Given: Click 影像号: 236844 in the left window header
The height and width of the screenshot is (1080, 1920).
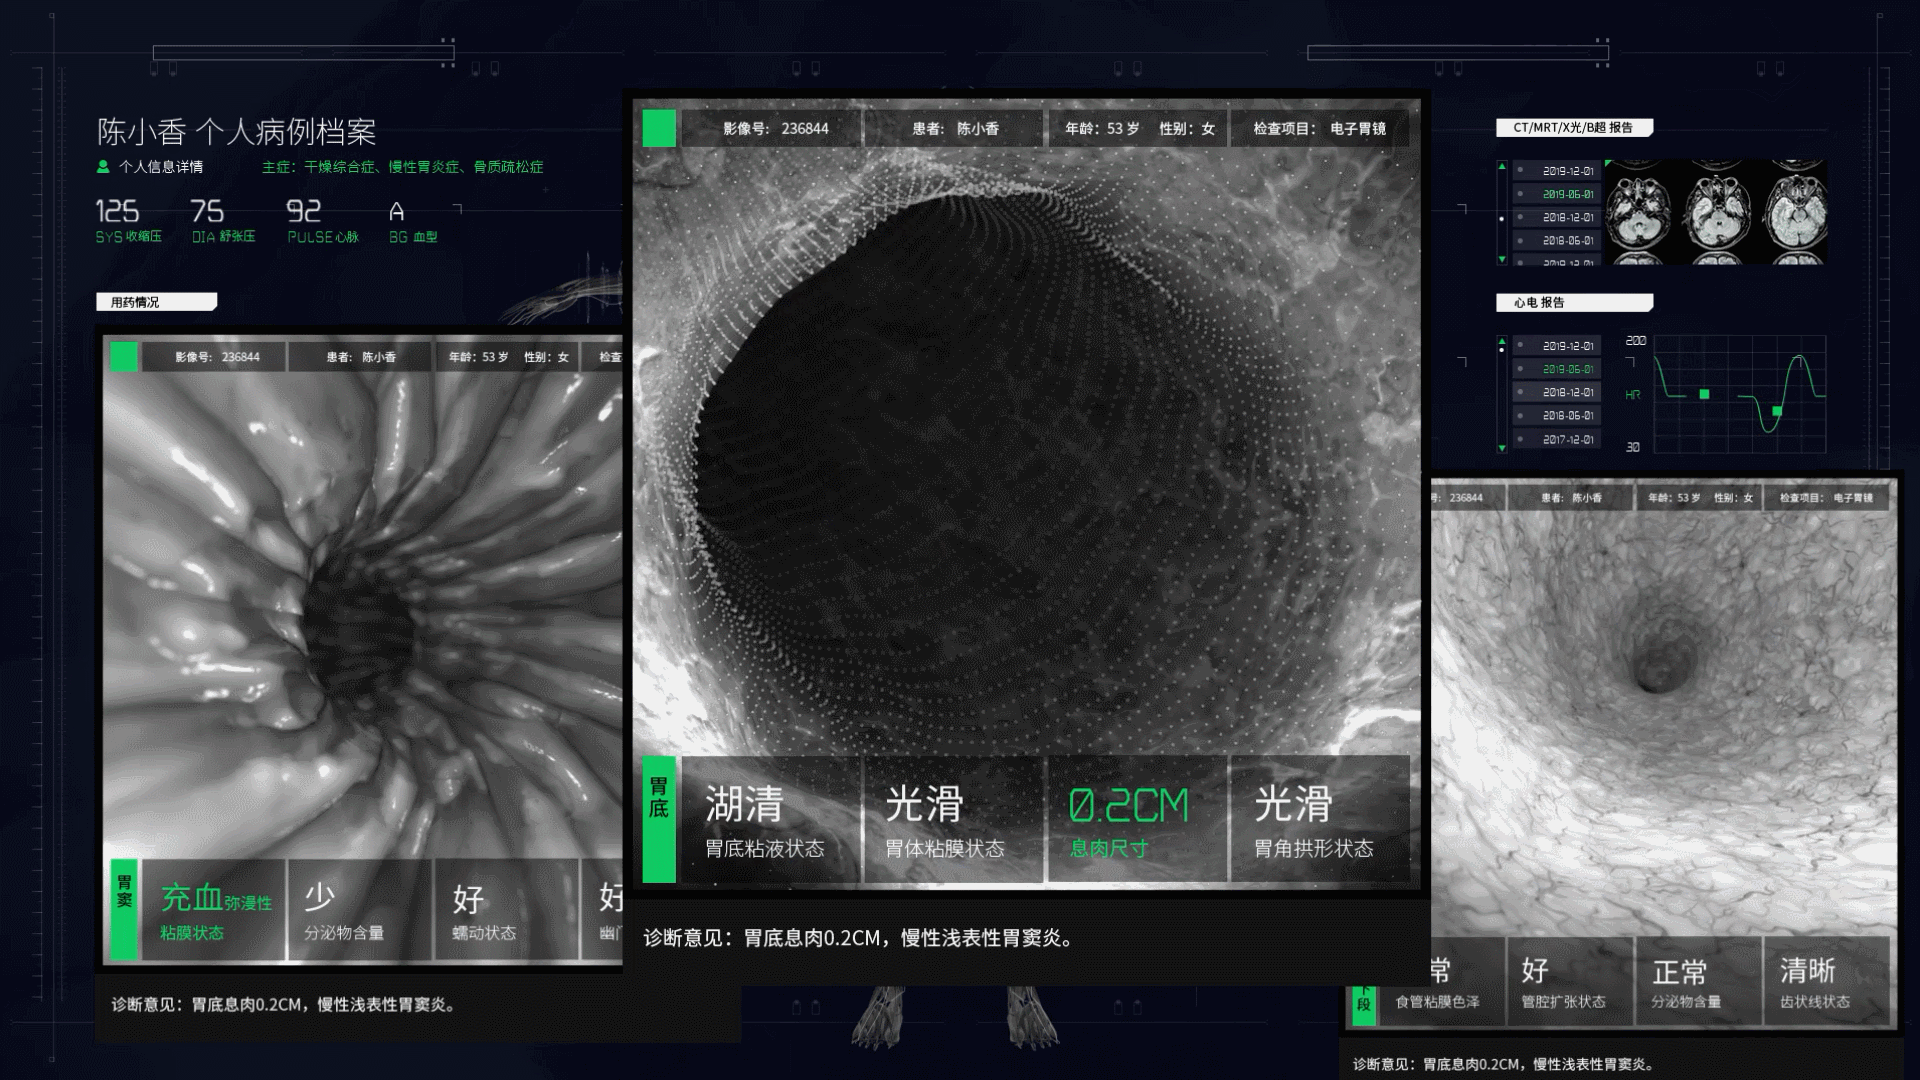Looking at the screenshot, I should click(214, 357).
